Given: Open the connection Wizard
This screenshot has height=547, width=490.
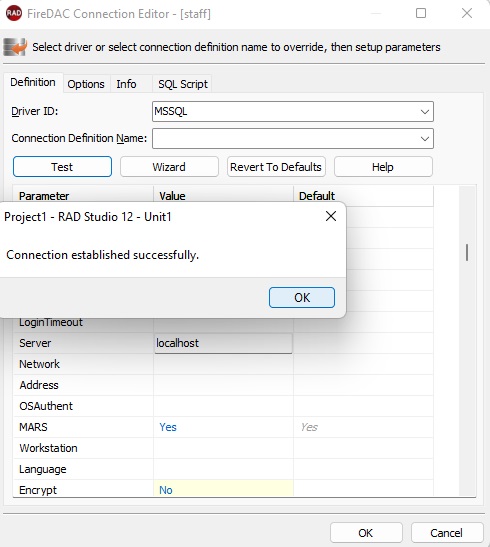Looking at the screenshot, I should (169, 167).
